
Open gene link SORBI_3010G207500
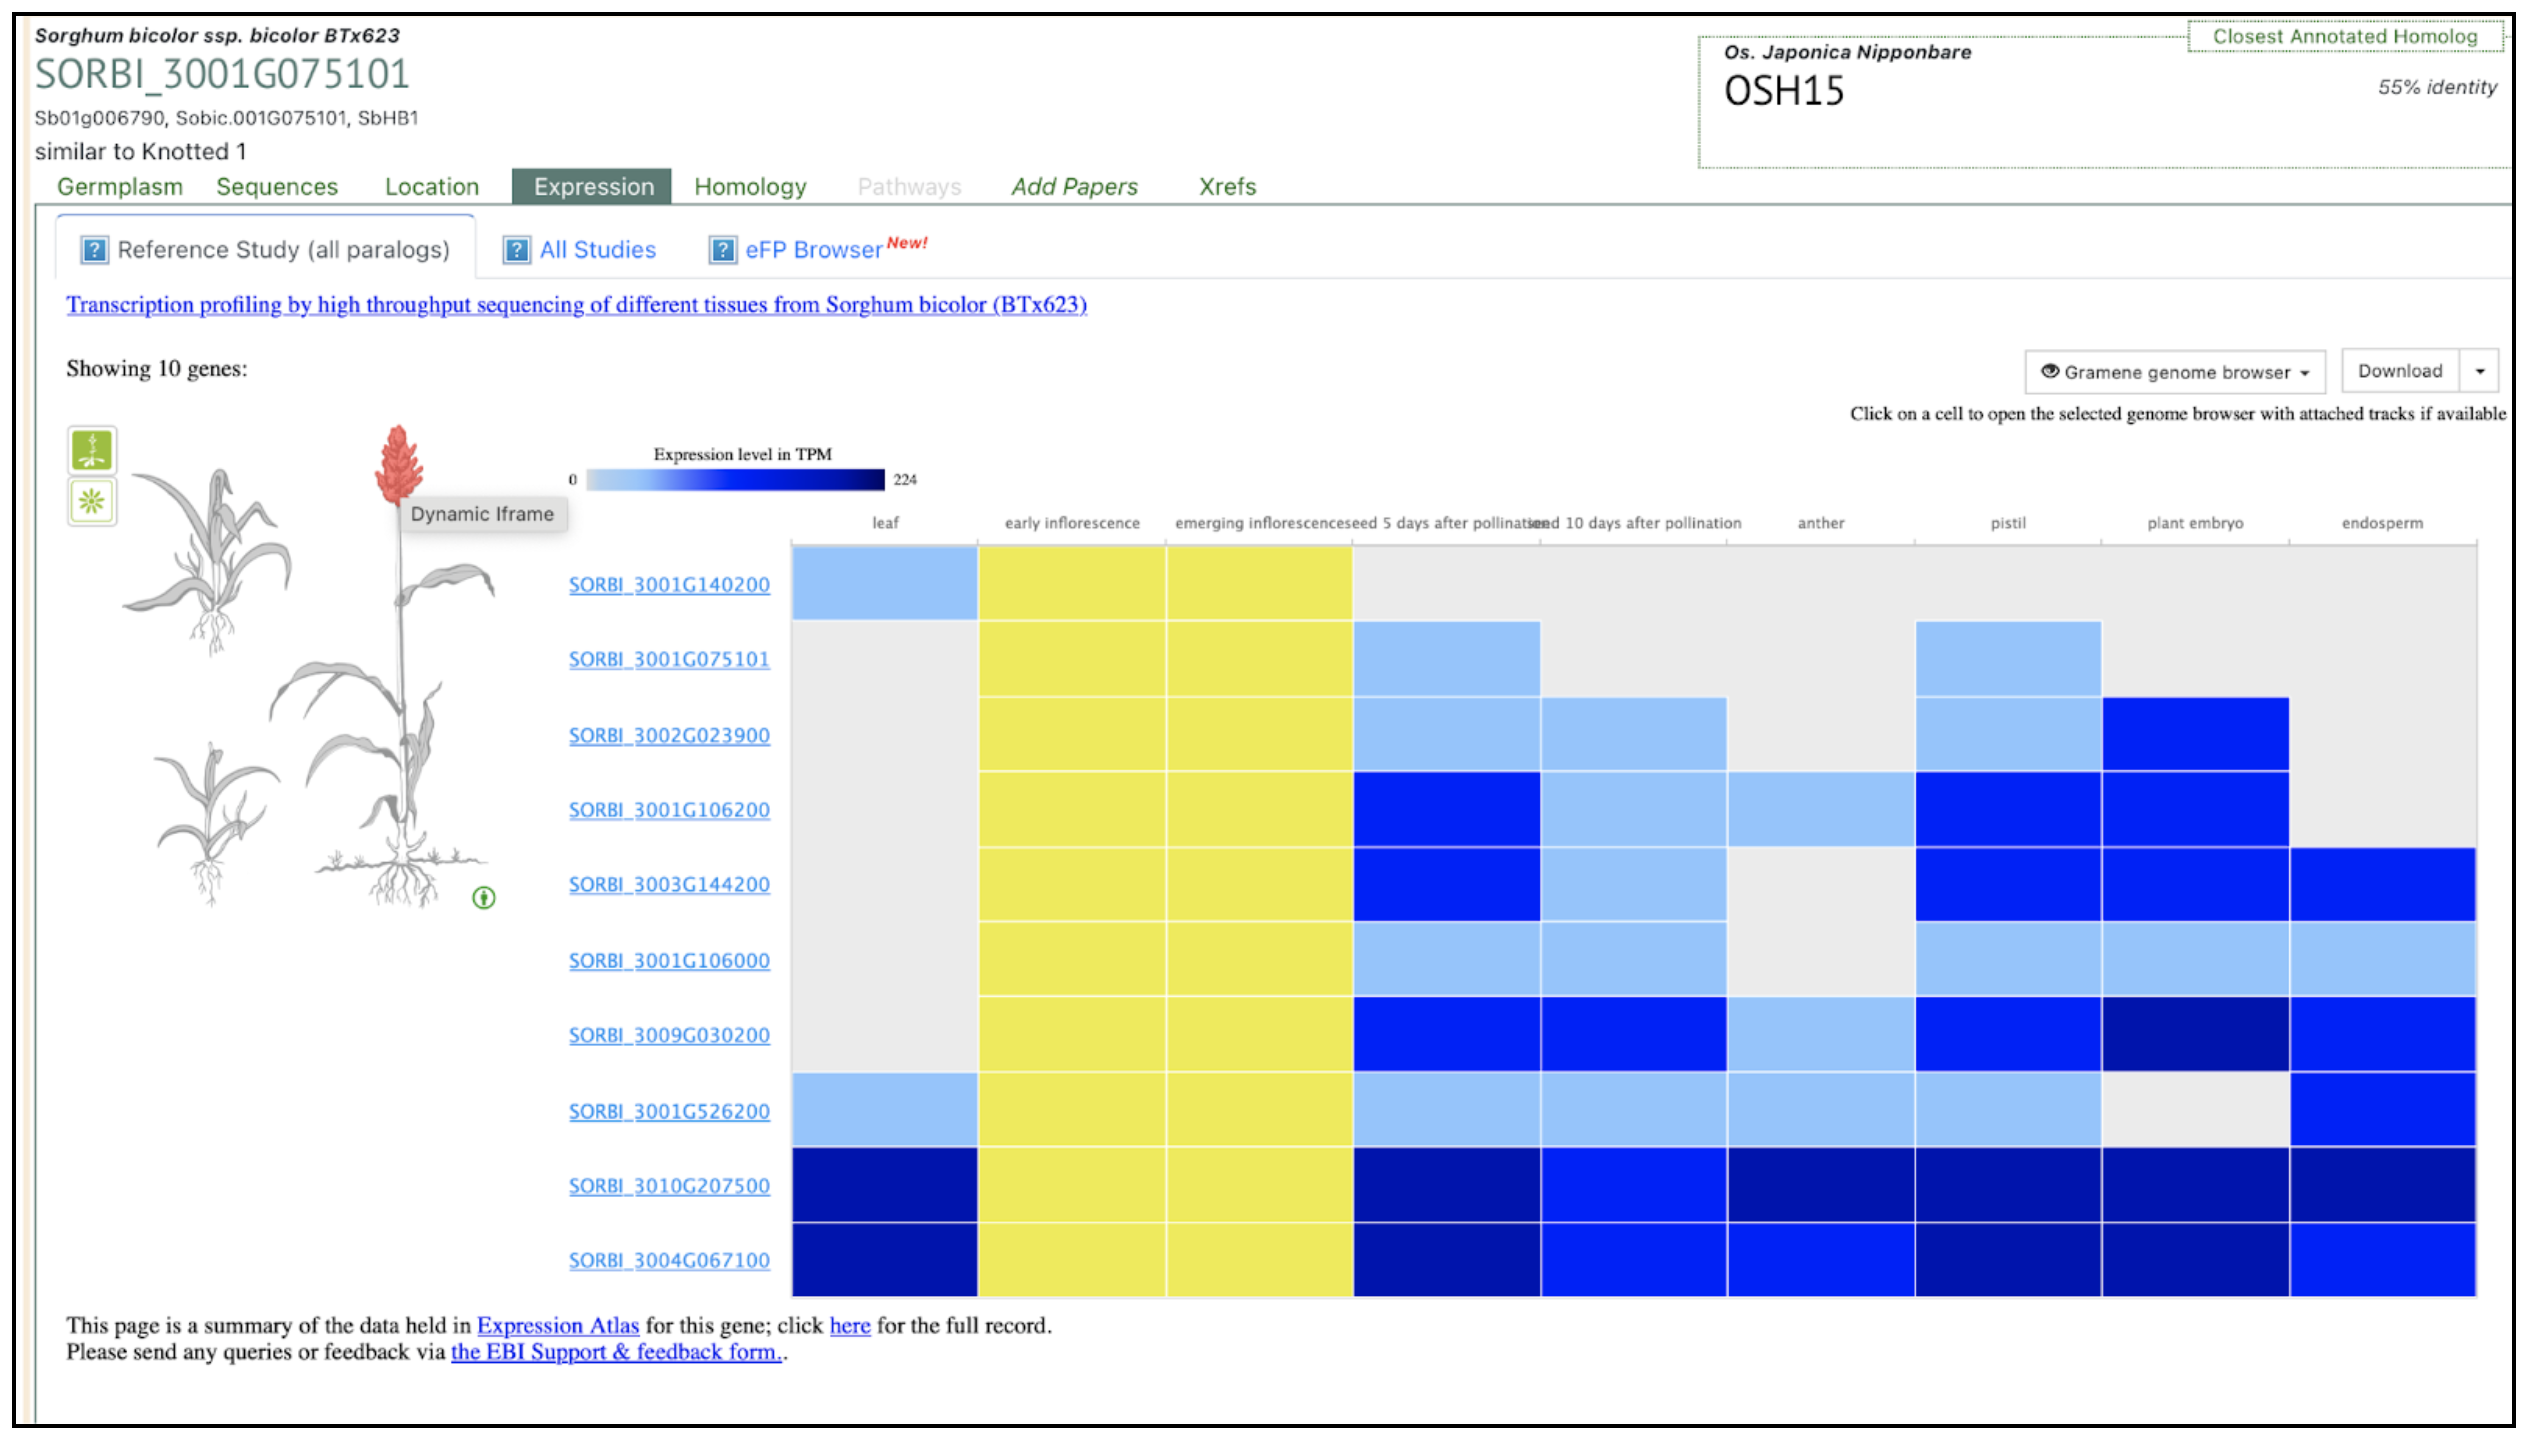click(669, 1186)
